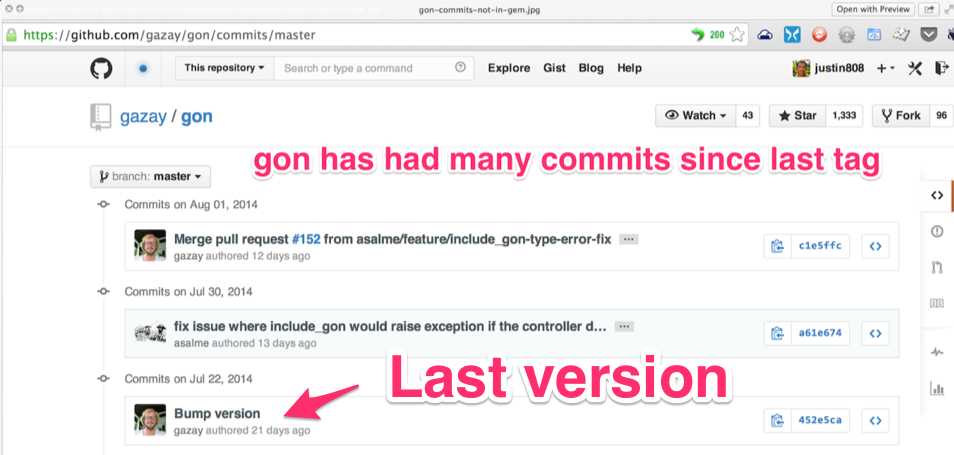Screen dimensions: 954x455
Task: Open the Explore menu item
Action: tap(509, 68)
